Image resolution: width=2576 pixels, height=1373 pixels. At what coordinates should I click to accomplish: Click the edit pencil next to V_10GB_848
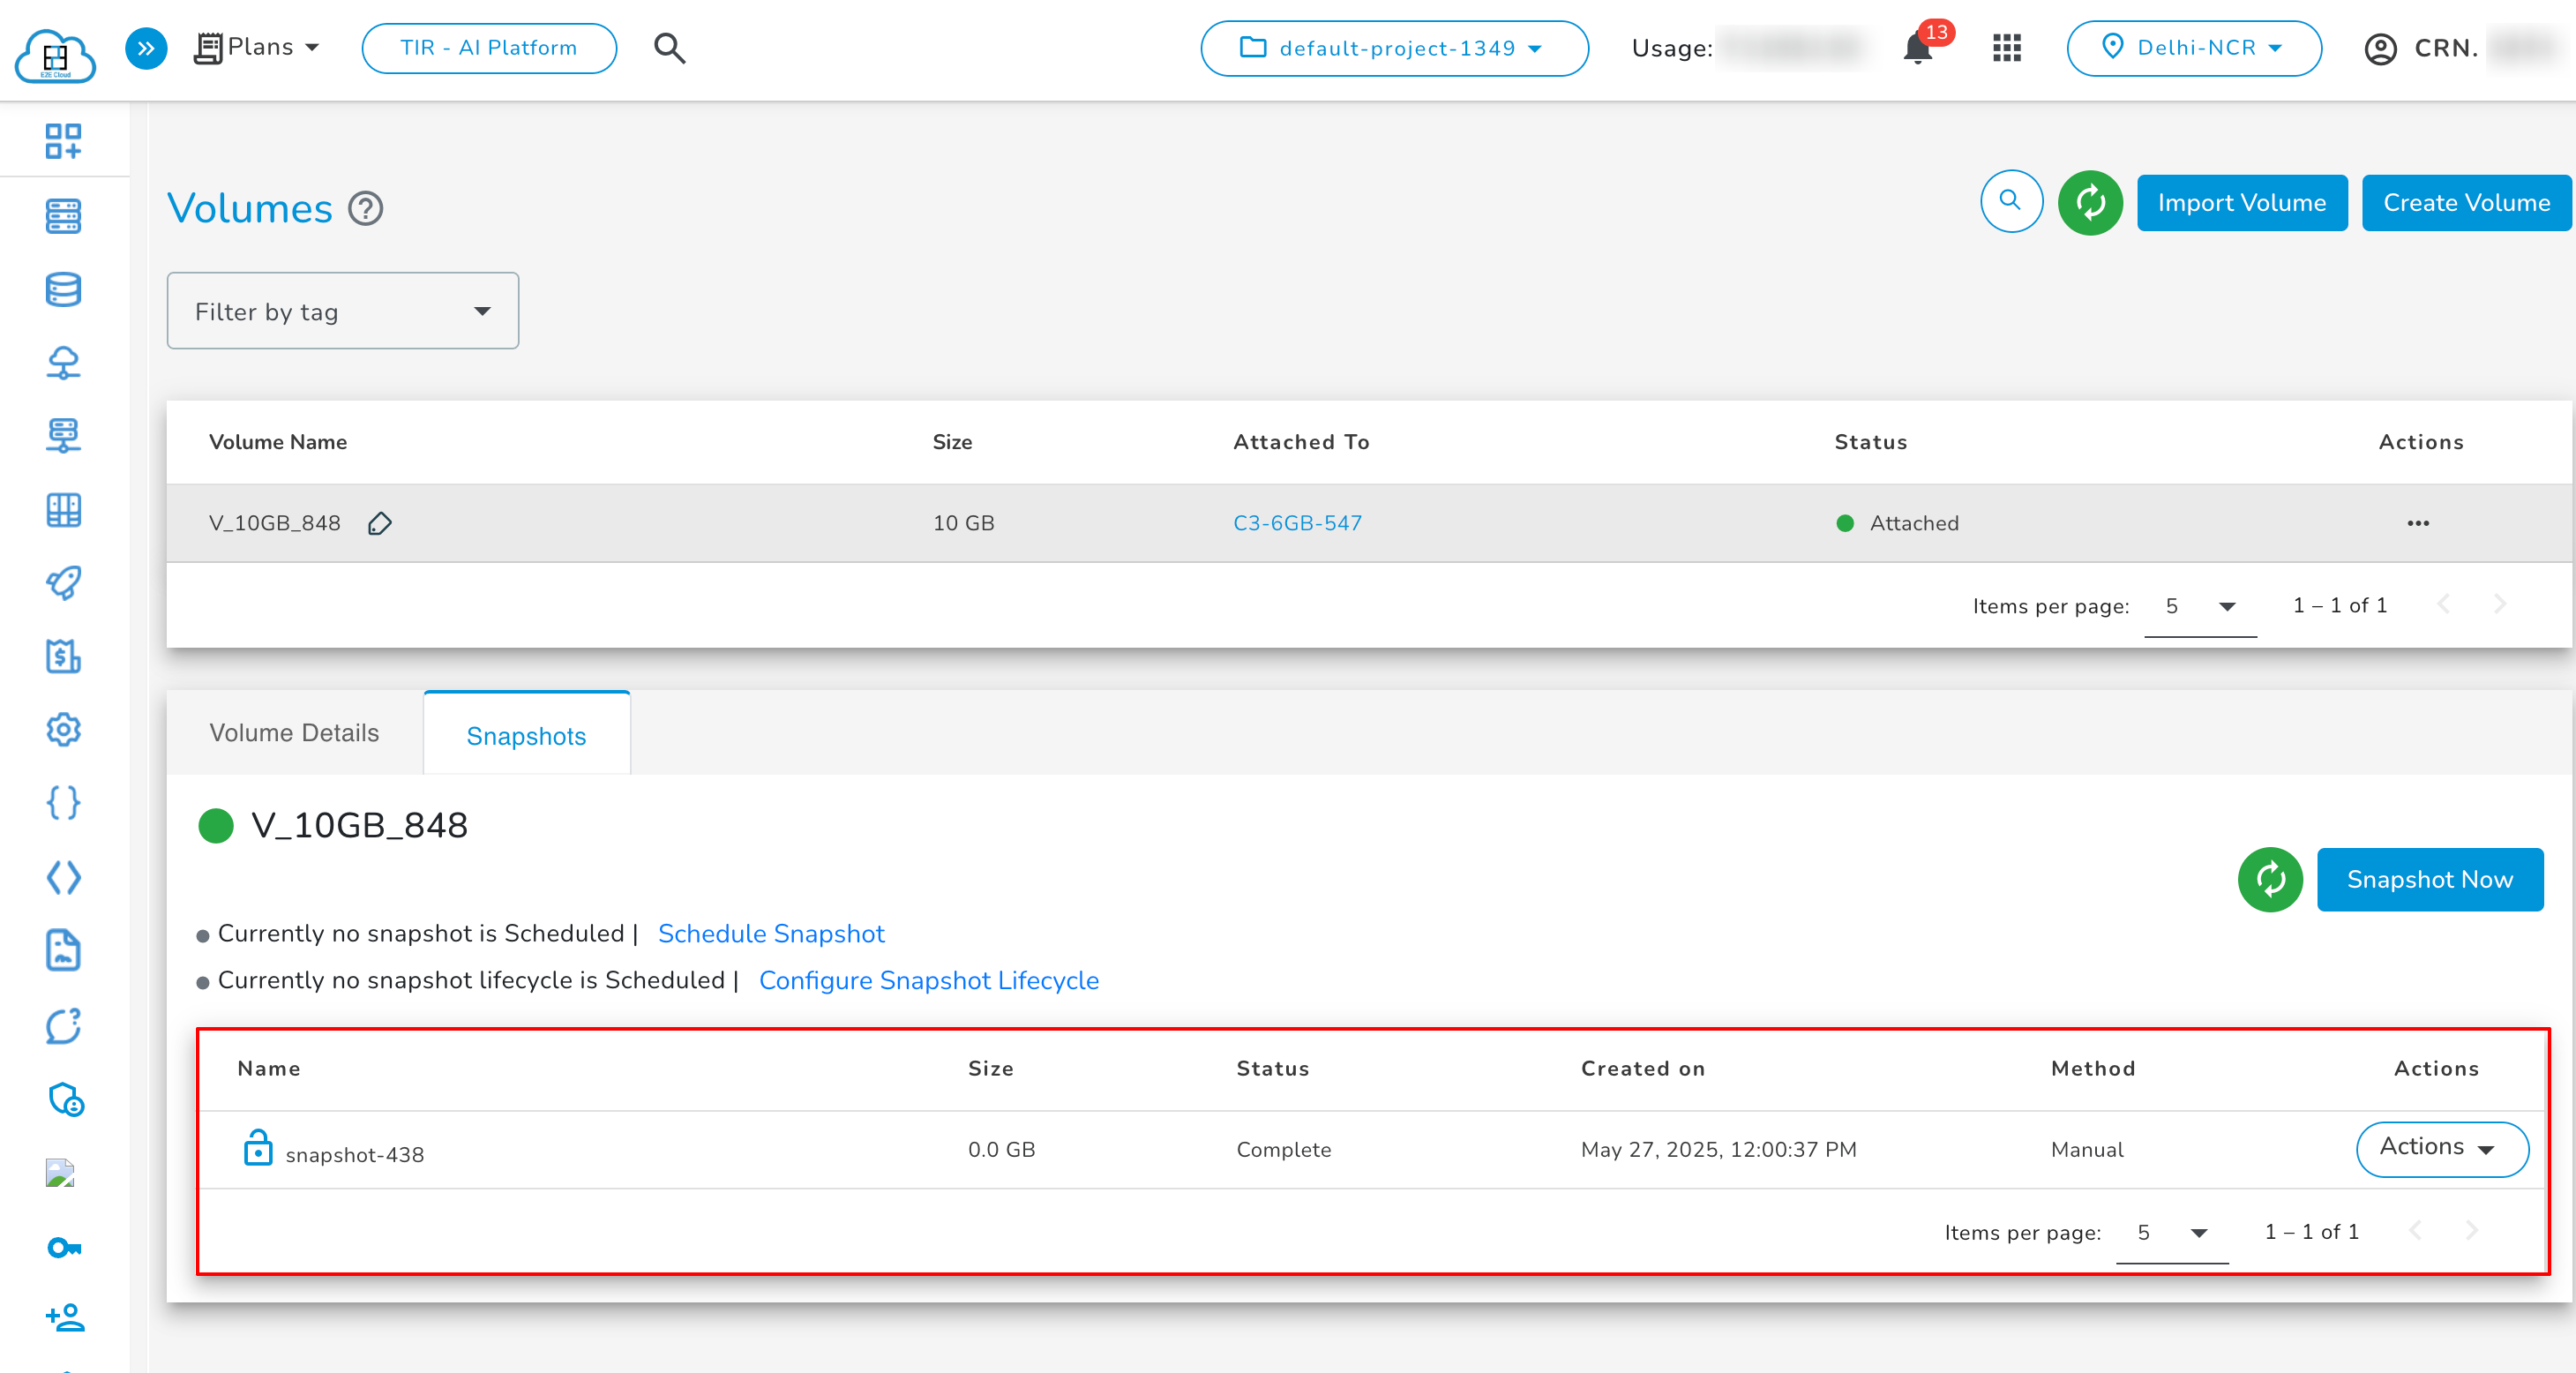(x=379, y=523)
